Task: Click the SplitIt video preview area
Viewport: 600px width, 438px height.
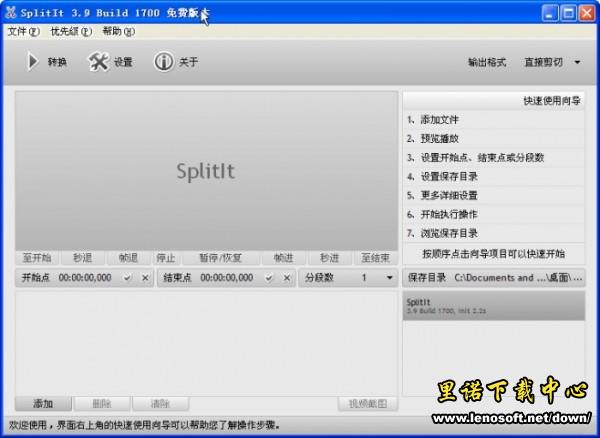Action: click(207, 171)
